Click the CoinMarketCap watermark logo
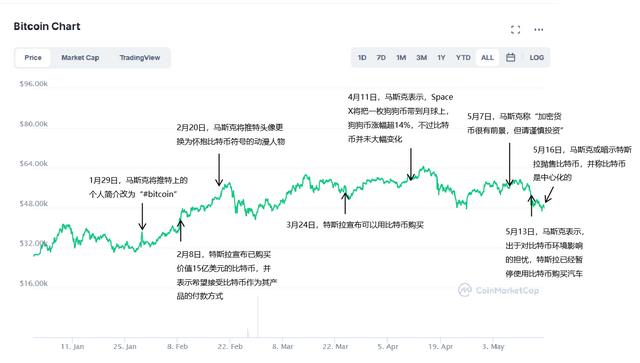 pos(498,290)
